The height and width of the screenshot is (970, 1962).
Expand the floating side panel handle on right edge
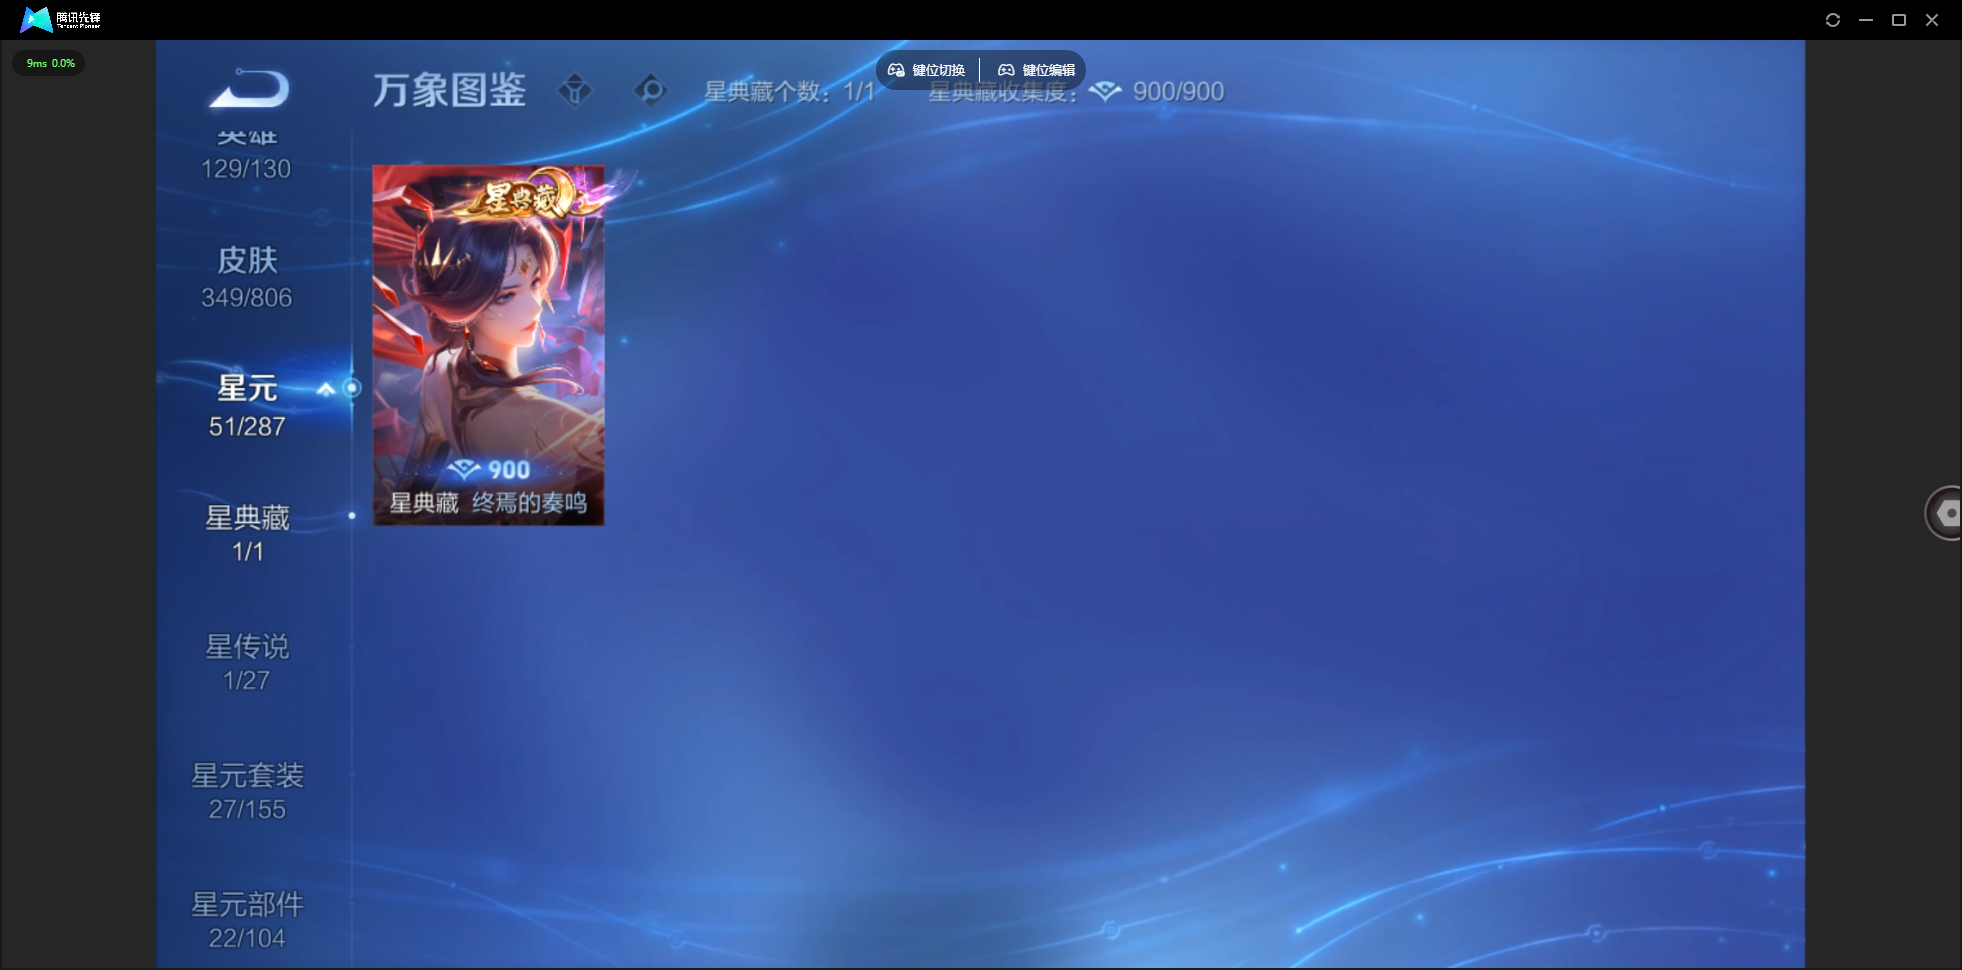point(1944,513)
